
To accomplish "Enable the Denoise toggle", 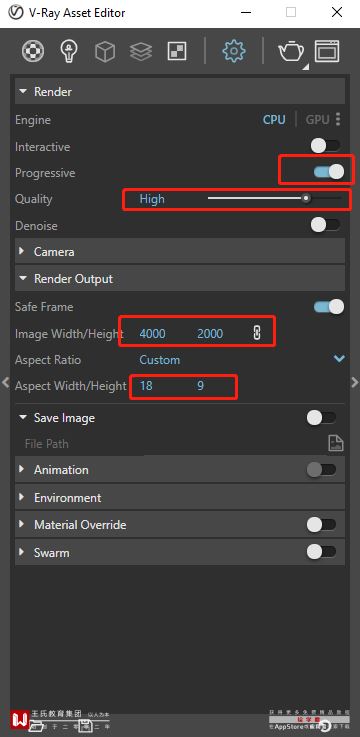I will (325, 225).
